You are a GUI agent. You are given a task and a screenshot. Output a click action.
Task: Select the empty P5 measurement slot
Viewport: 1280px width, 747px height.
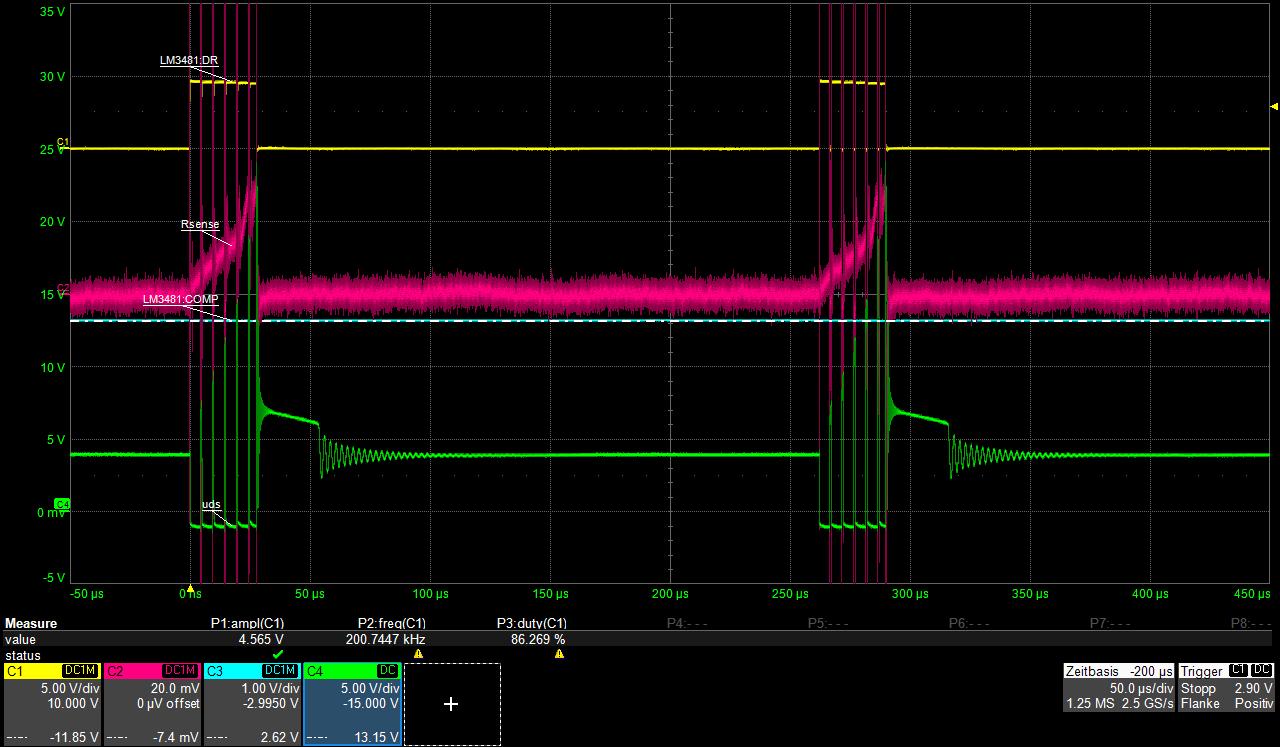[x=828, y=623]
